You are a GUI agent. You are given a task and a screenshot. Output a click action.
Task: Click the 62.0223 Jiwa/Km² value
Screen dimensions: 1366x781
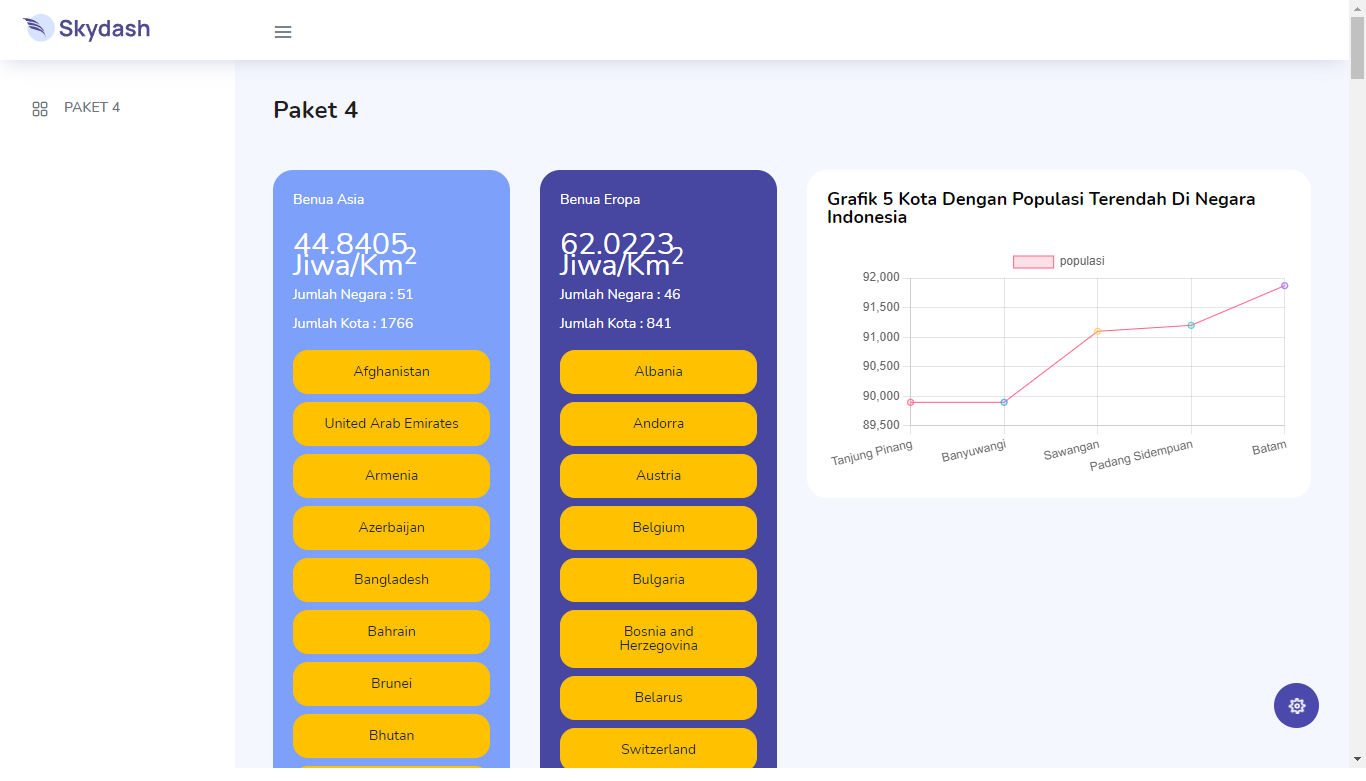click(622, 254)
